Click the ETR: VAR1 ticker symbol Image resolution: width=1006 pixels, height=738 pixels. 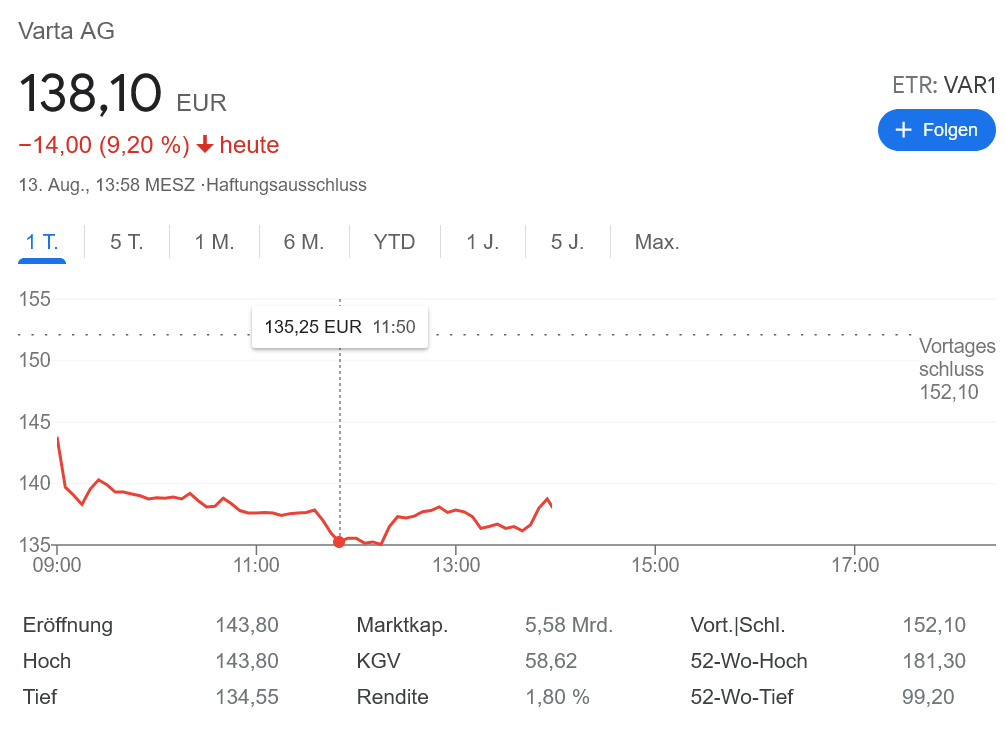click(944, 85)
